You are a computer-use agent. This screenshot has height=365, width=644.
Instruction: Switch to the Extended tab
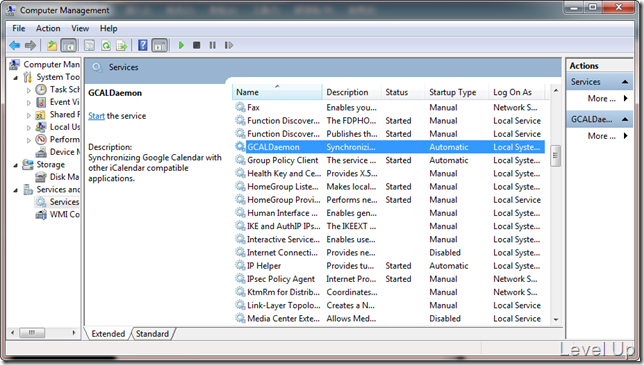tap(108, 334)
